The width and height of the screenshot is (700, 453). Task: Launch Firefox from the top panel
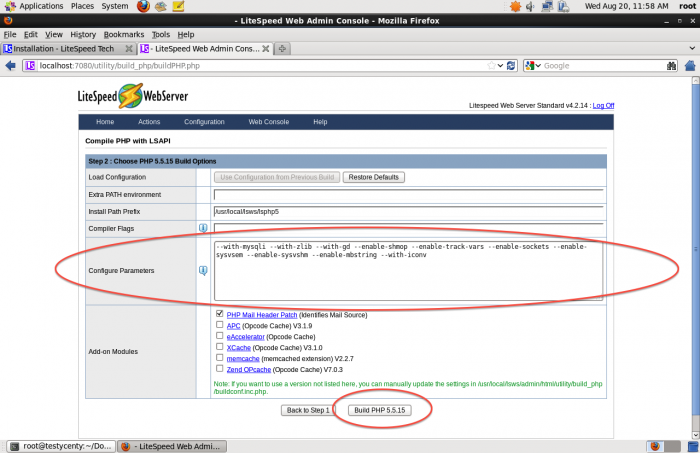pyautogui.click(x=143, y=6)
